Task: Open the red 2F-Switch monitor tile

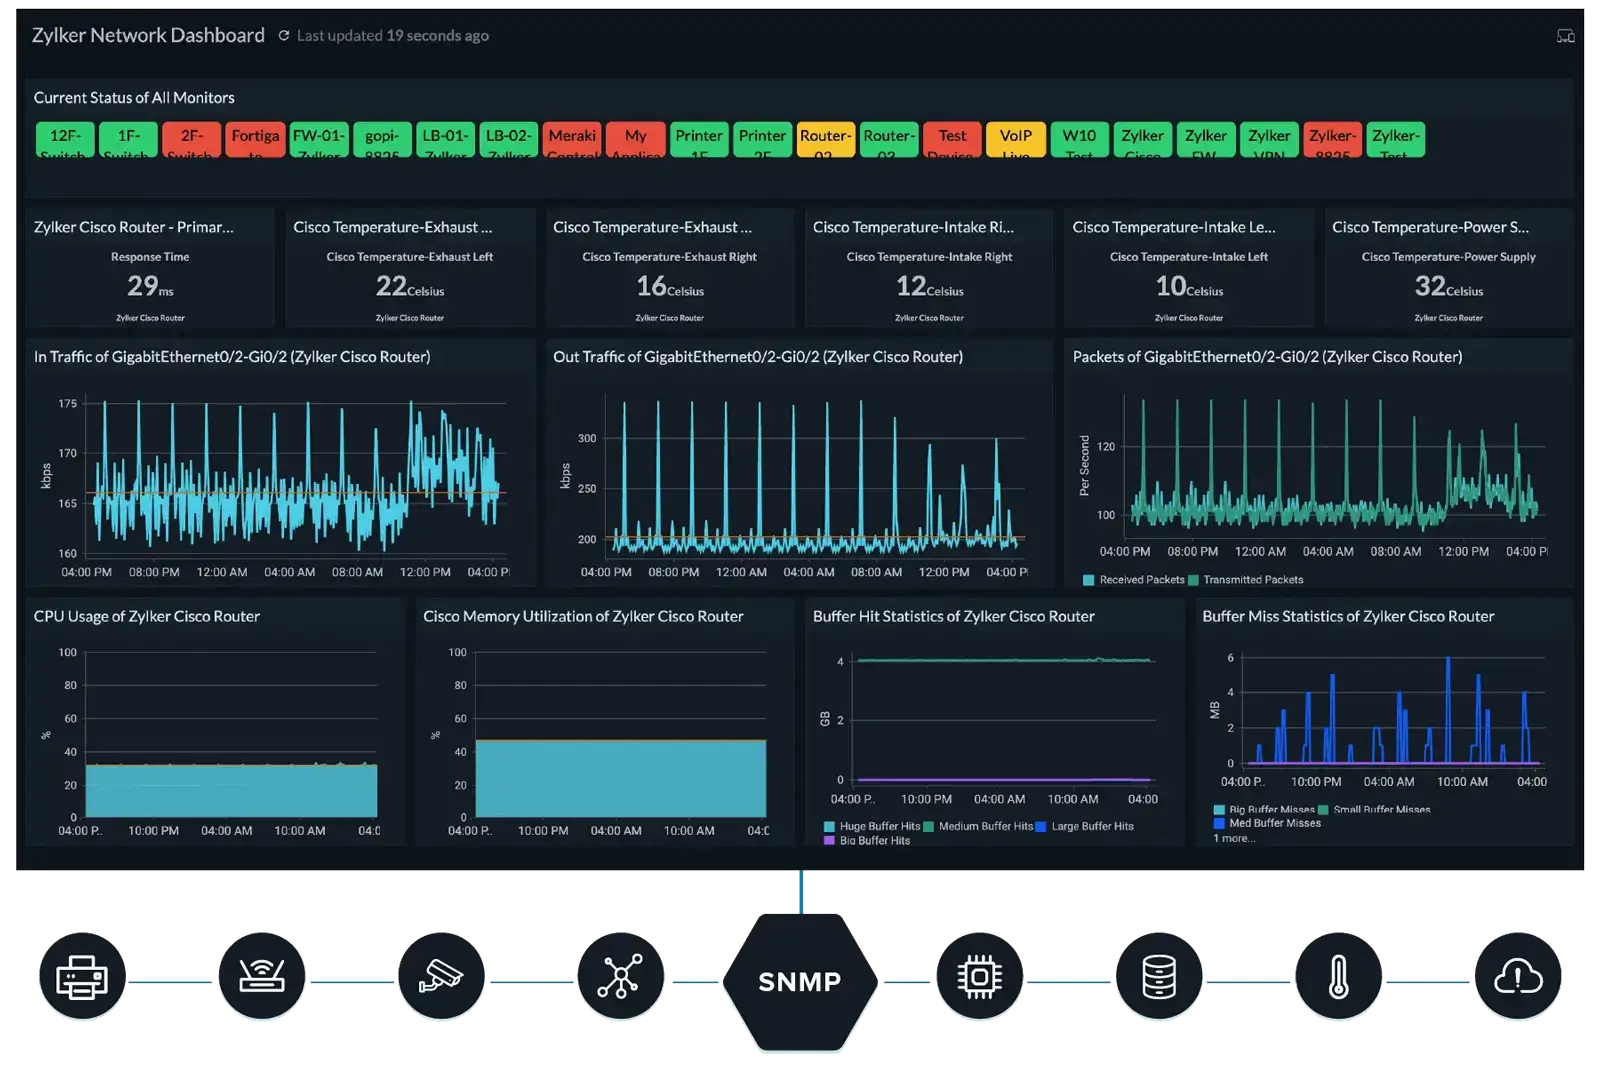Action: tap(192, 140)
